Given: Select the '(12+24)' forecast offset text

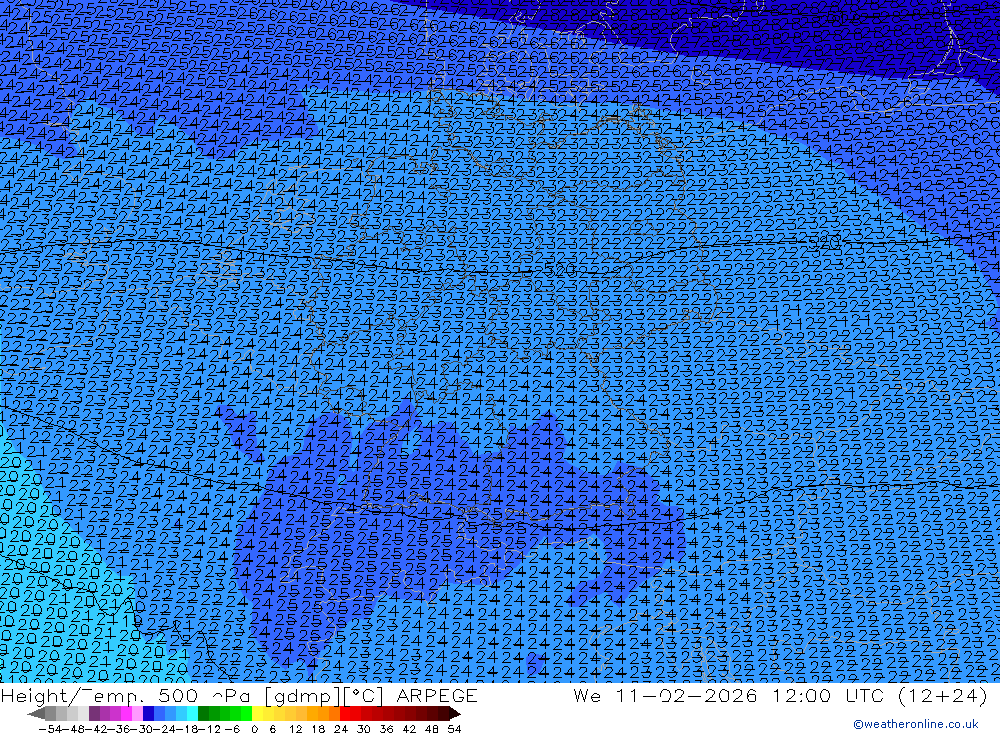Looking at the screenshot, I should [943, 695].
